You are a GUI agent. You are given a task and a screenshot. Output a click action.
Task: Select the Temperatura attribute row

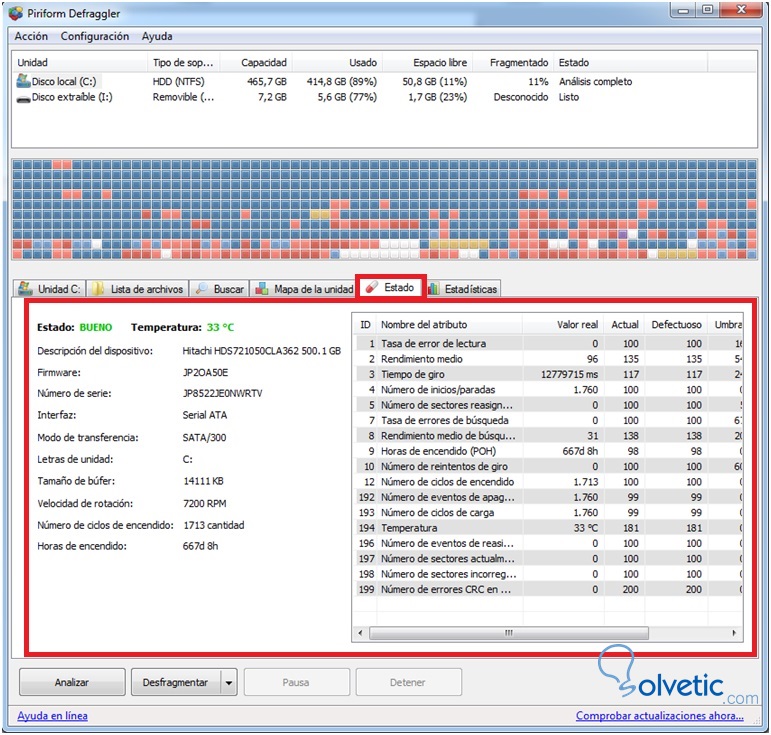[548, 528]
